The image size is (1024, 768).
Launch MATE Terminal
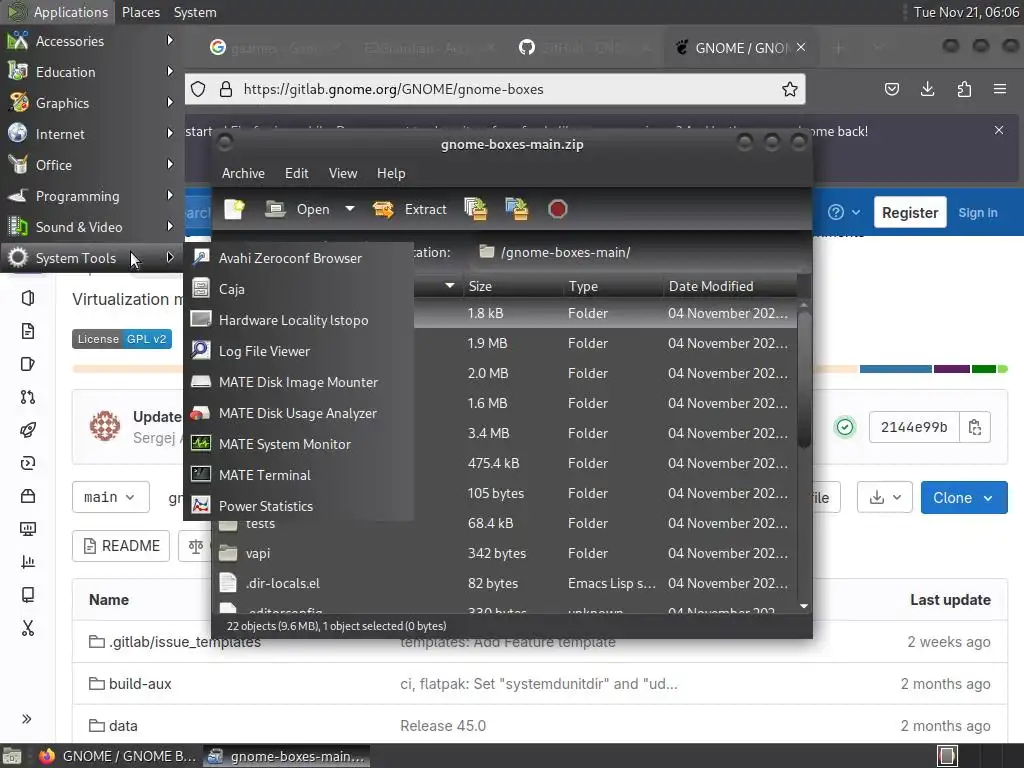[x=298, y=475]
